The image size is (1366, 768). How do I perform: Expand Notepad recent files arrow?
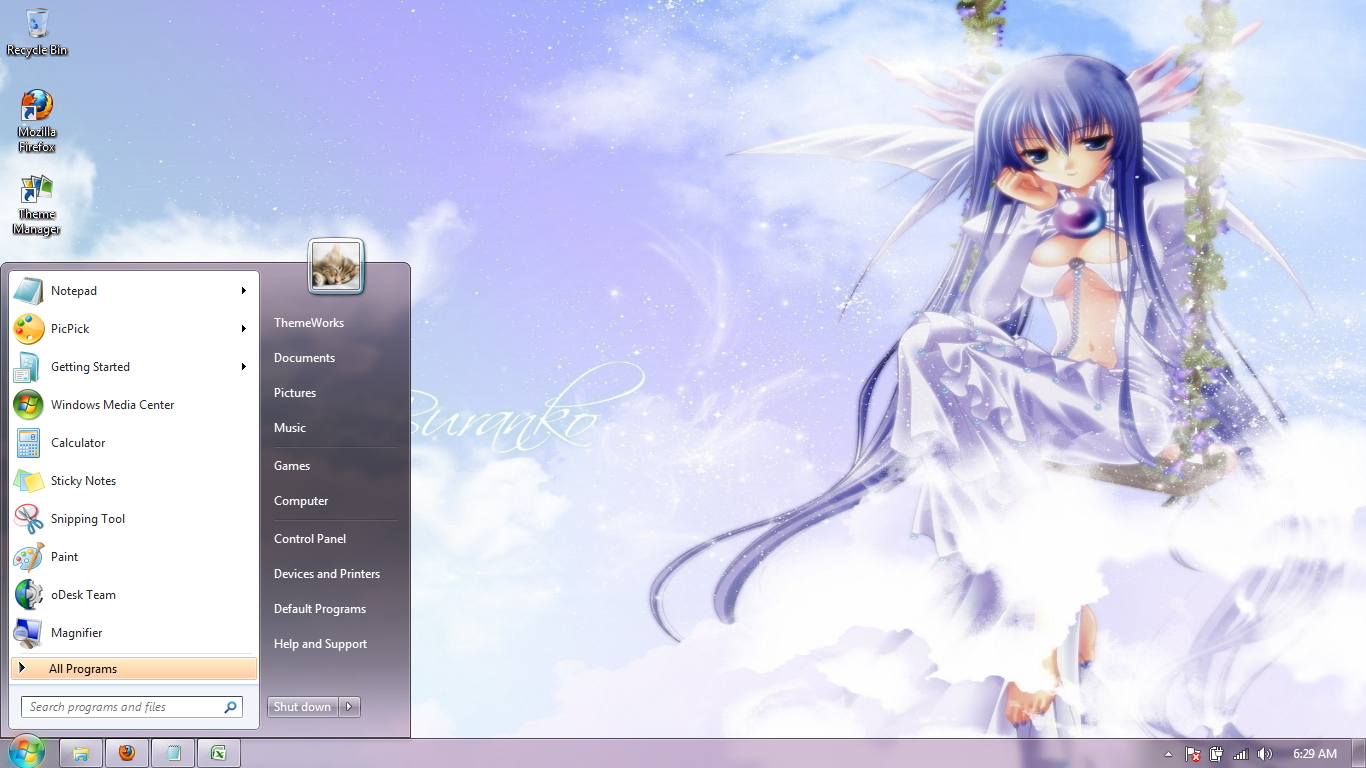pos(243,291)
